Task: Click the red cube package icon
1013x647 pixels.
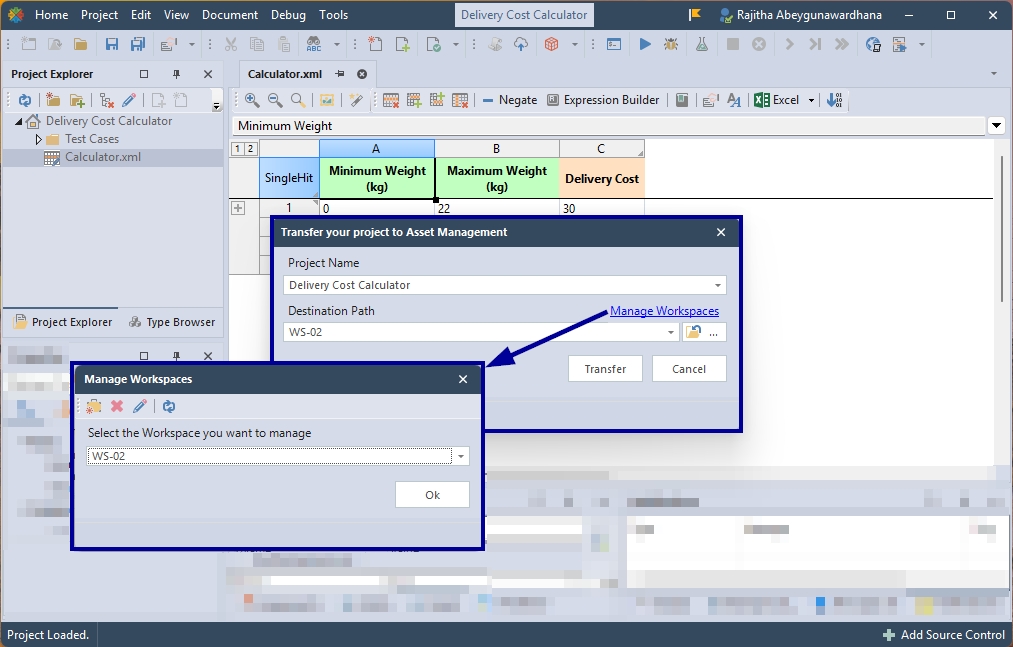Action: pyautogui.click(x=551, y=44)
